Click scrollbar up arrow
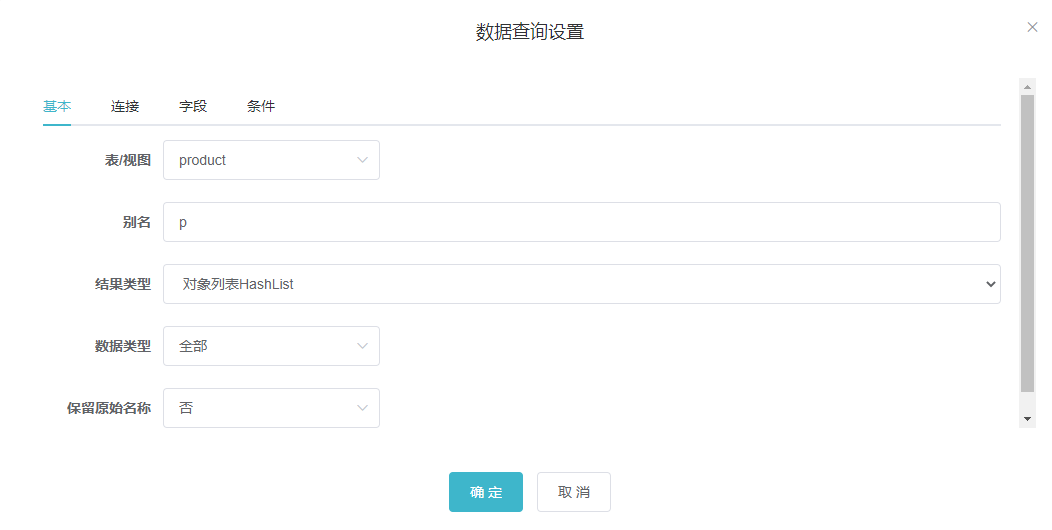This screenshot has width=1052, height=530. [x=1027, y=87]
